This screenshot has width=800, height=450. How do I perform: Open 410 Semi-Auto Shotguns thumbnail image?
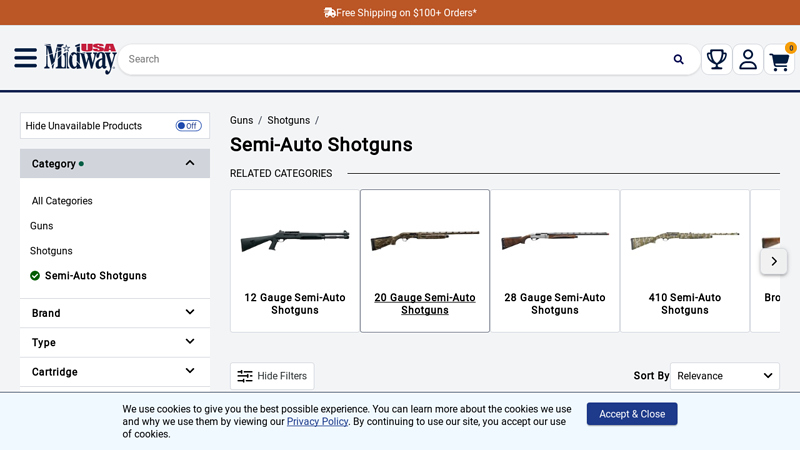tap(685, 240)
